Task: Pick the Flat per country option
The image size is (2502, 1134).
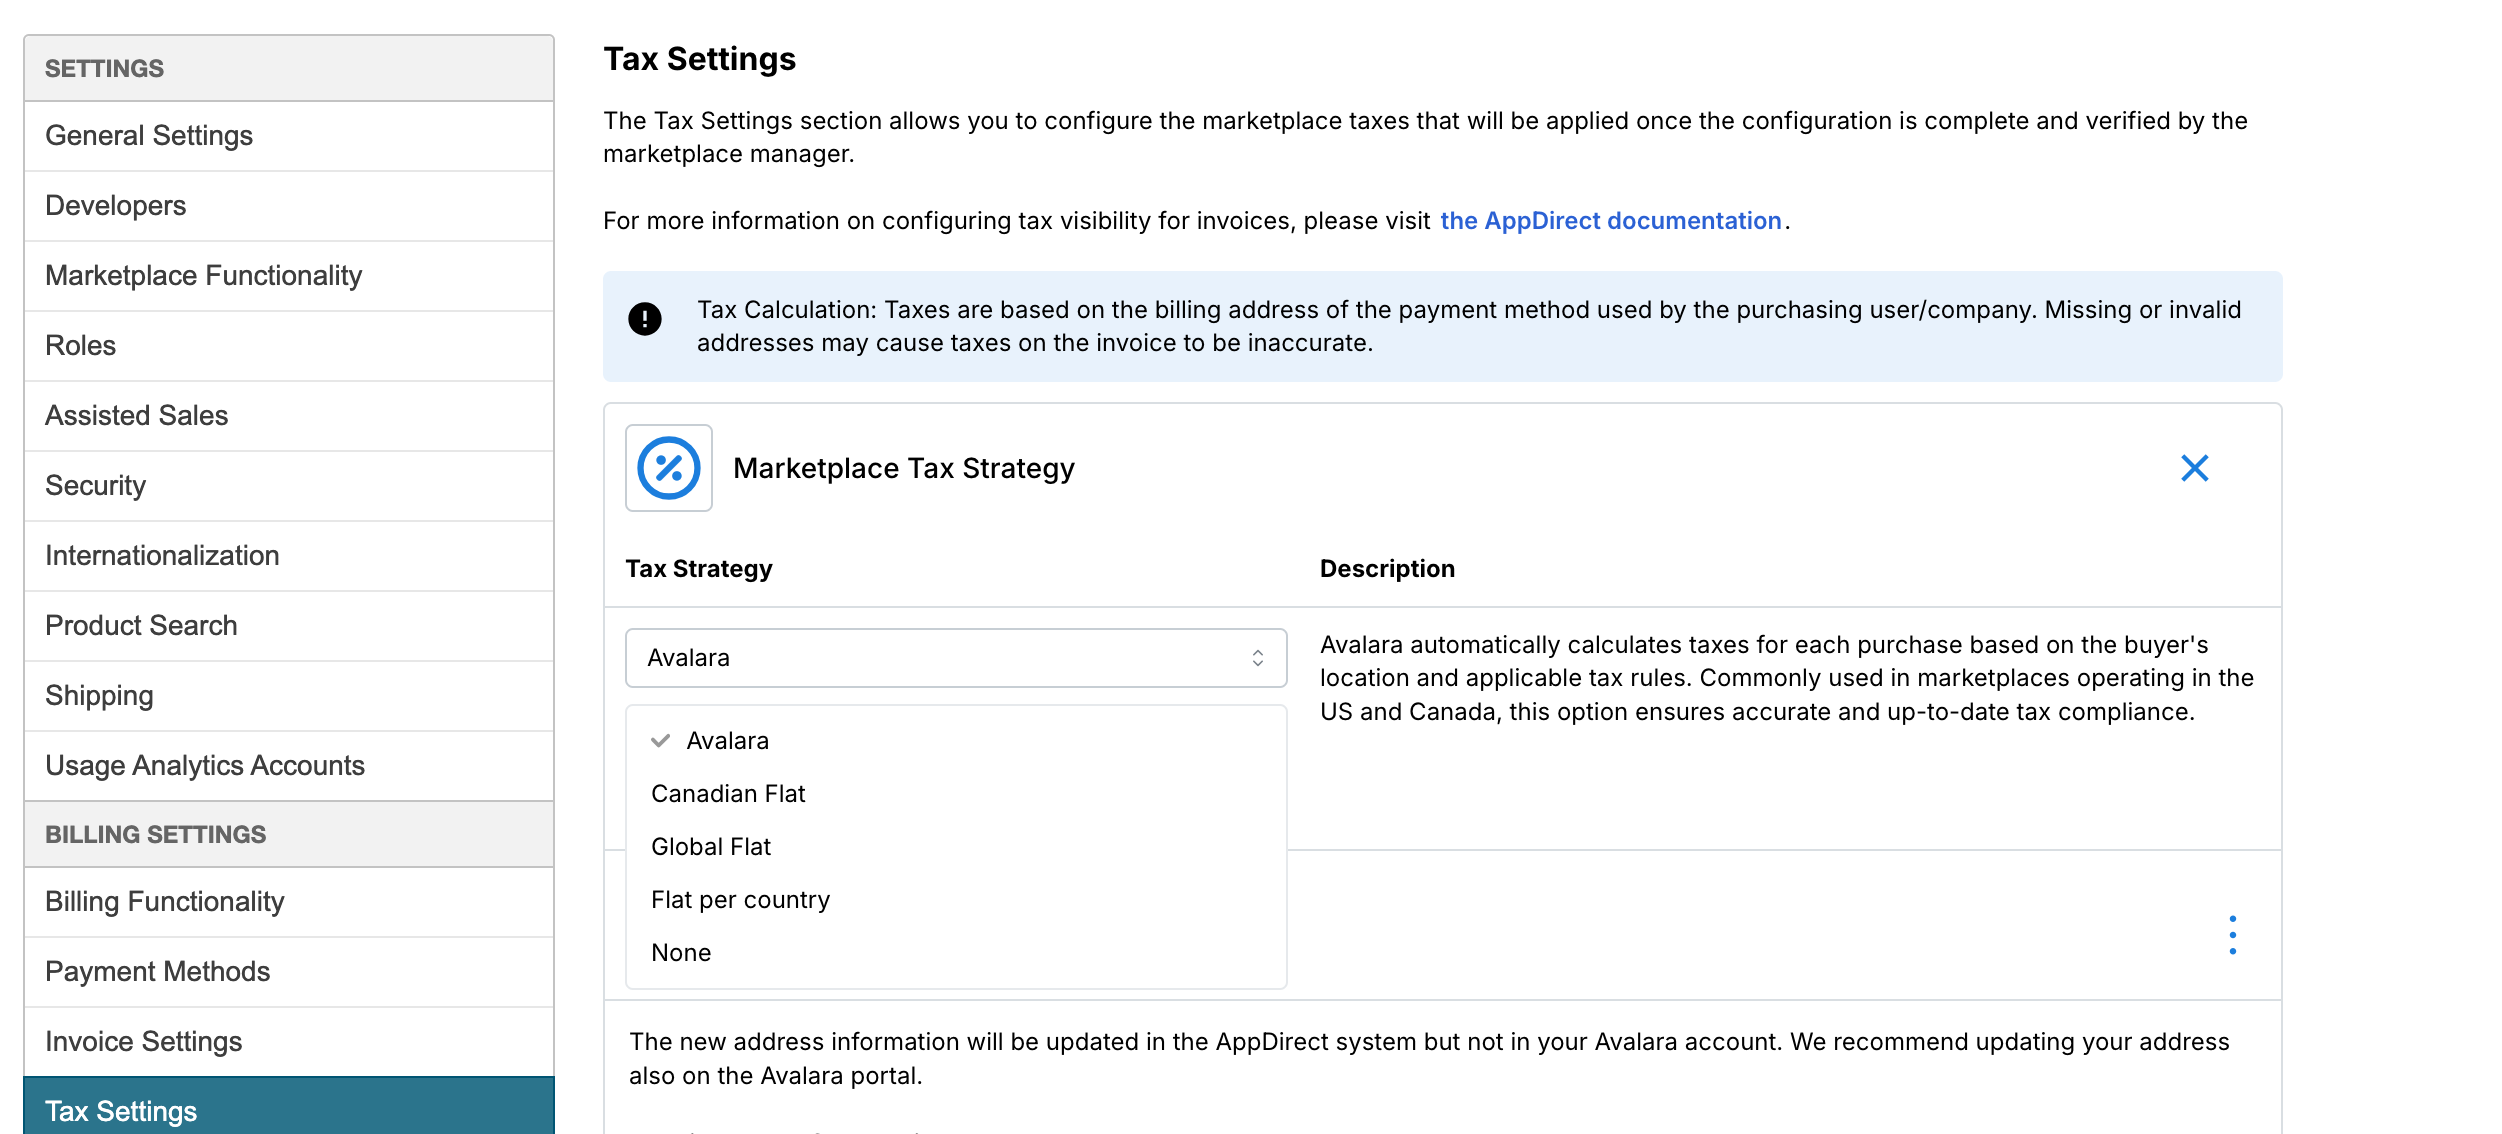Action: tap(740, 900)
